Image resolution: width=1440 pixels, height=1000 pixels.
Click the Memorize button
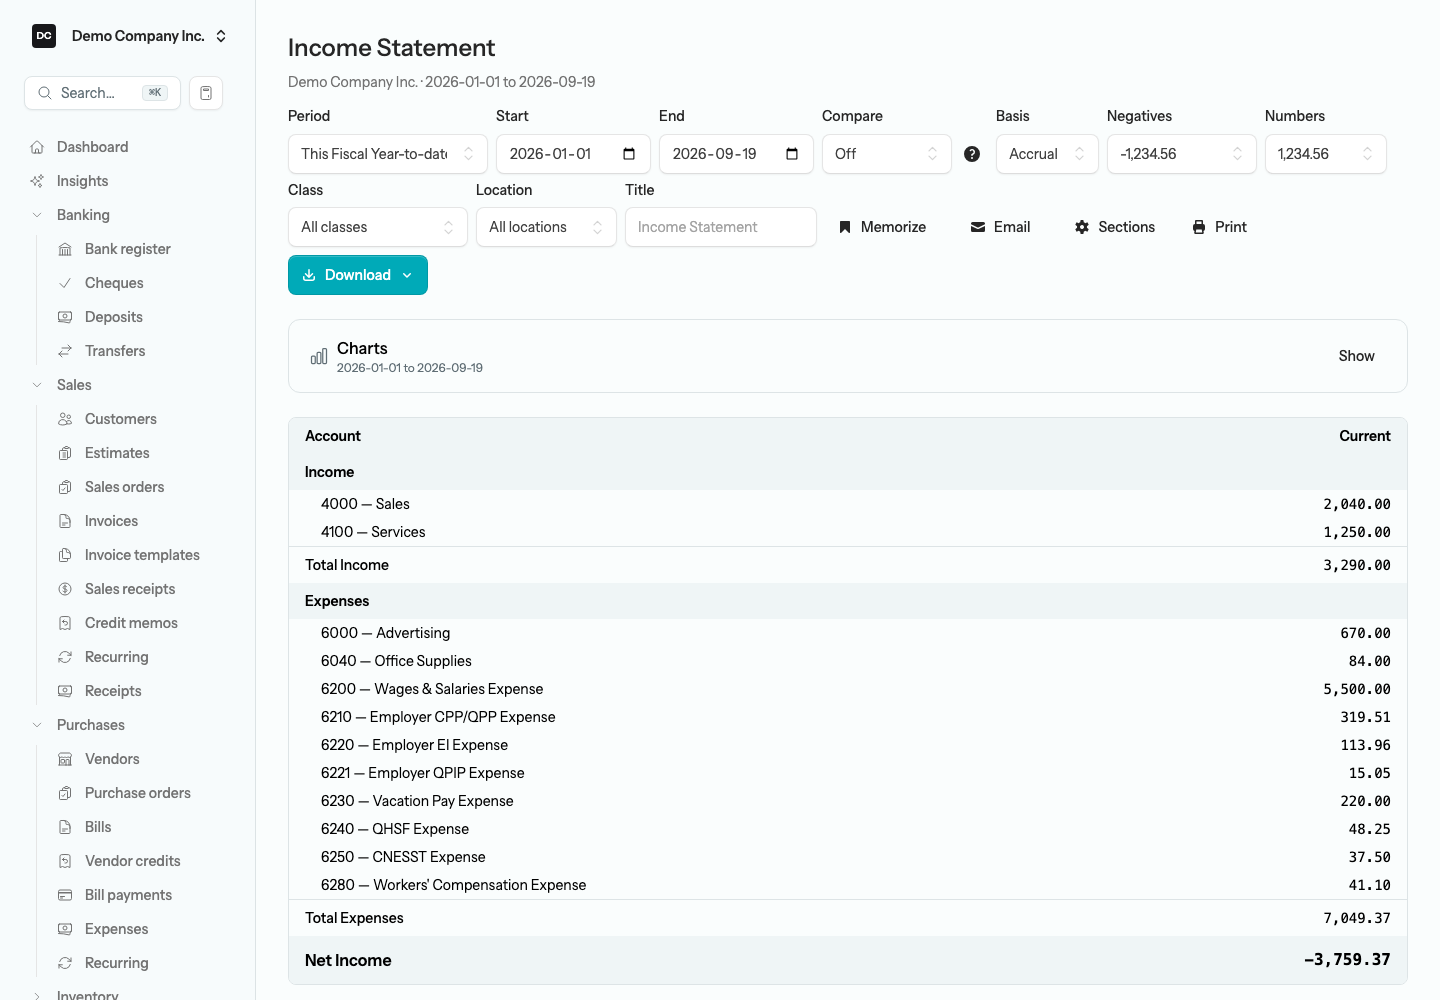(x=882, y=227)
